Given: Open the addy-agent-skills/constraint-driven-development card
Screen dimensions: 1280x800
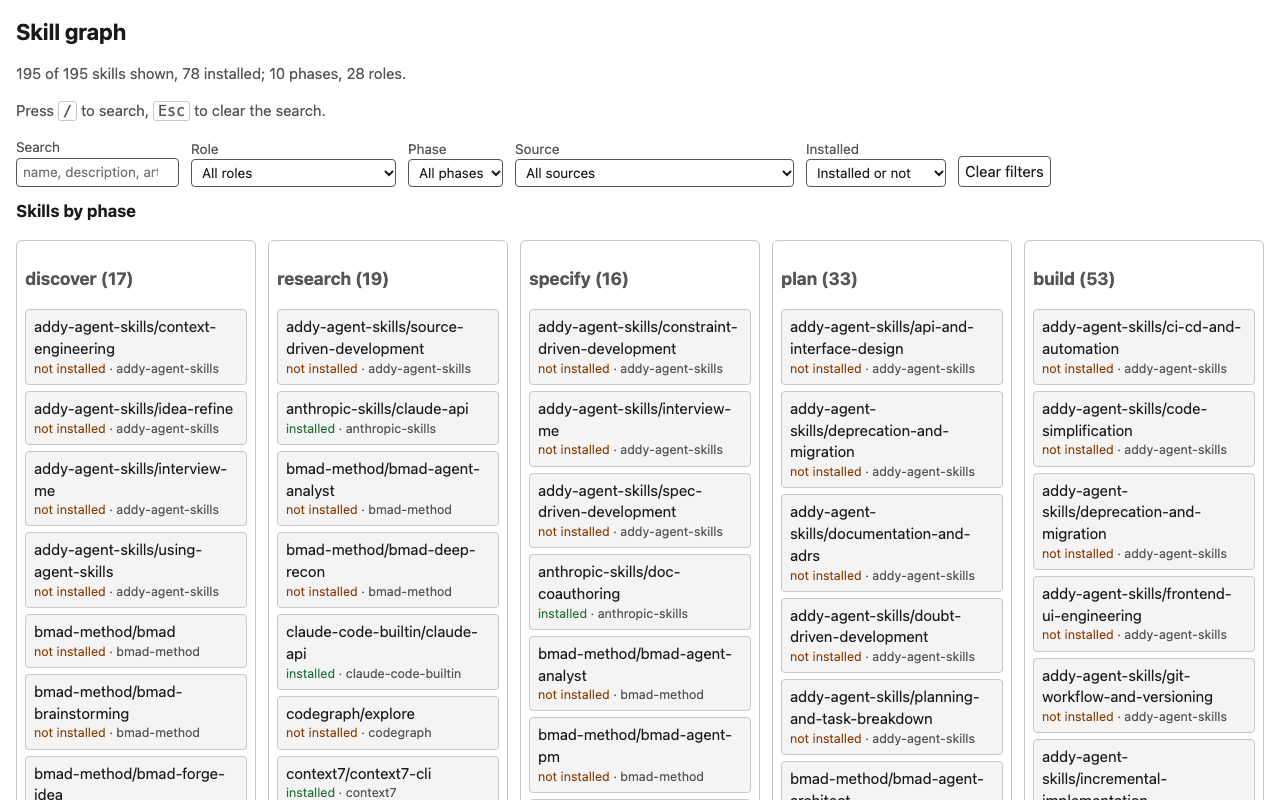Looking at the screenshot, I should pos(640,347).
